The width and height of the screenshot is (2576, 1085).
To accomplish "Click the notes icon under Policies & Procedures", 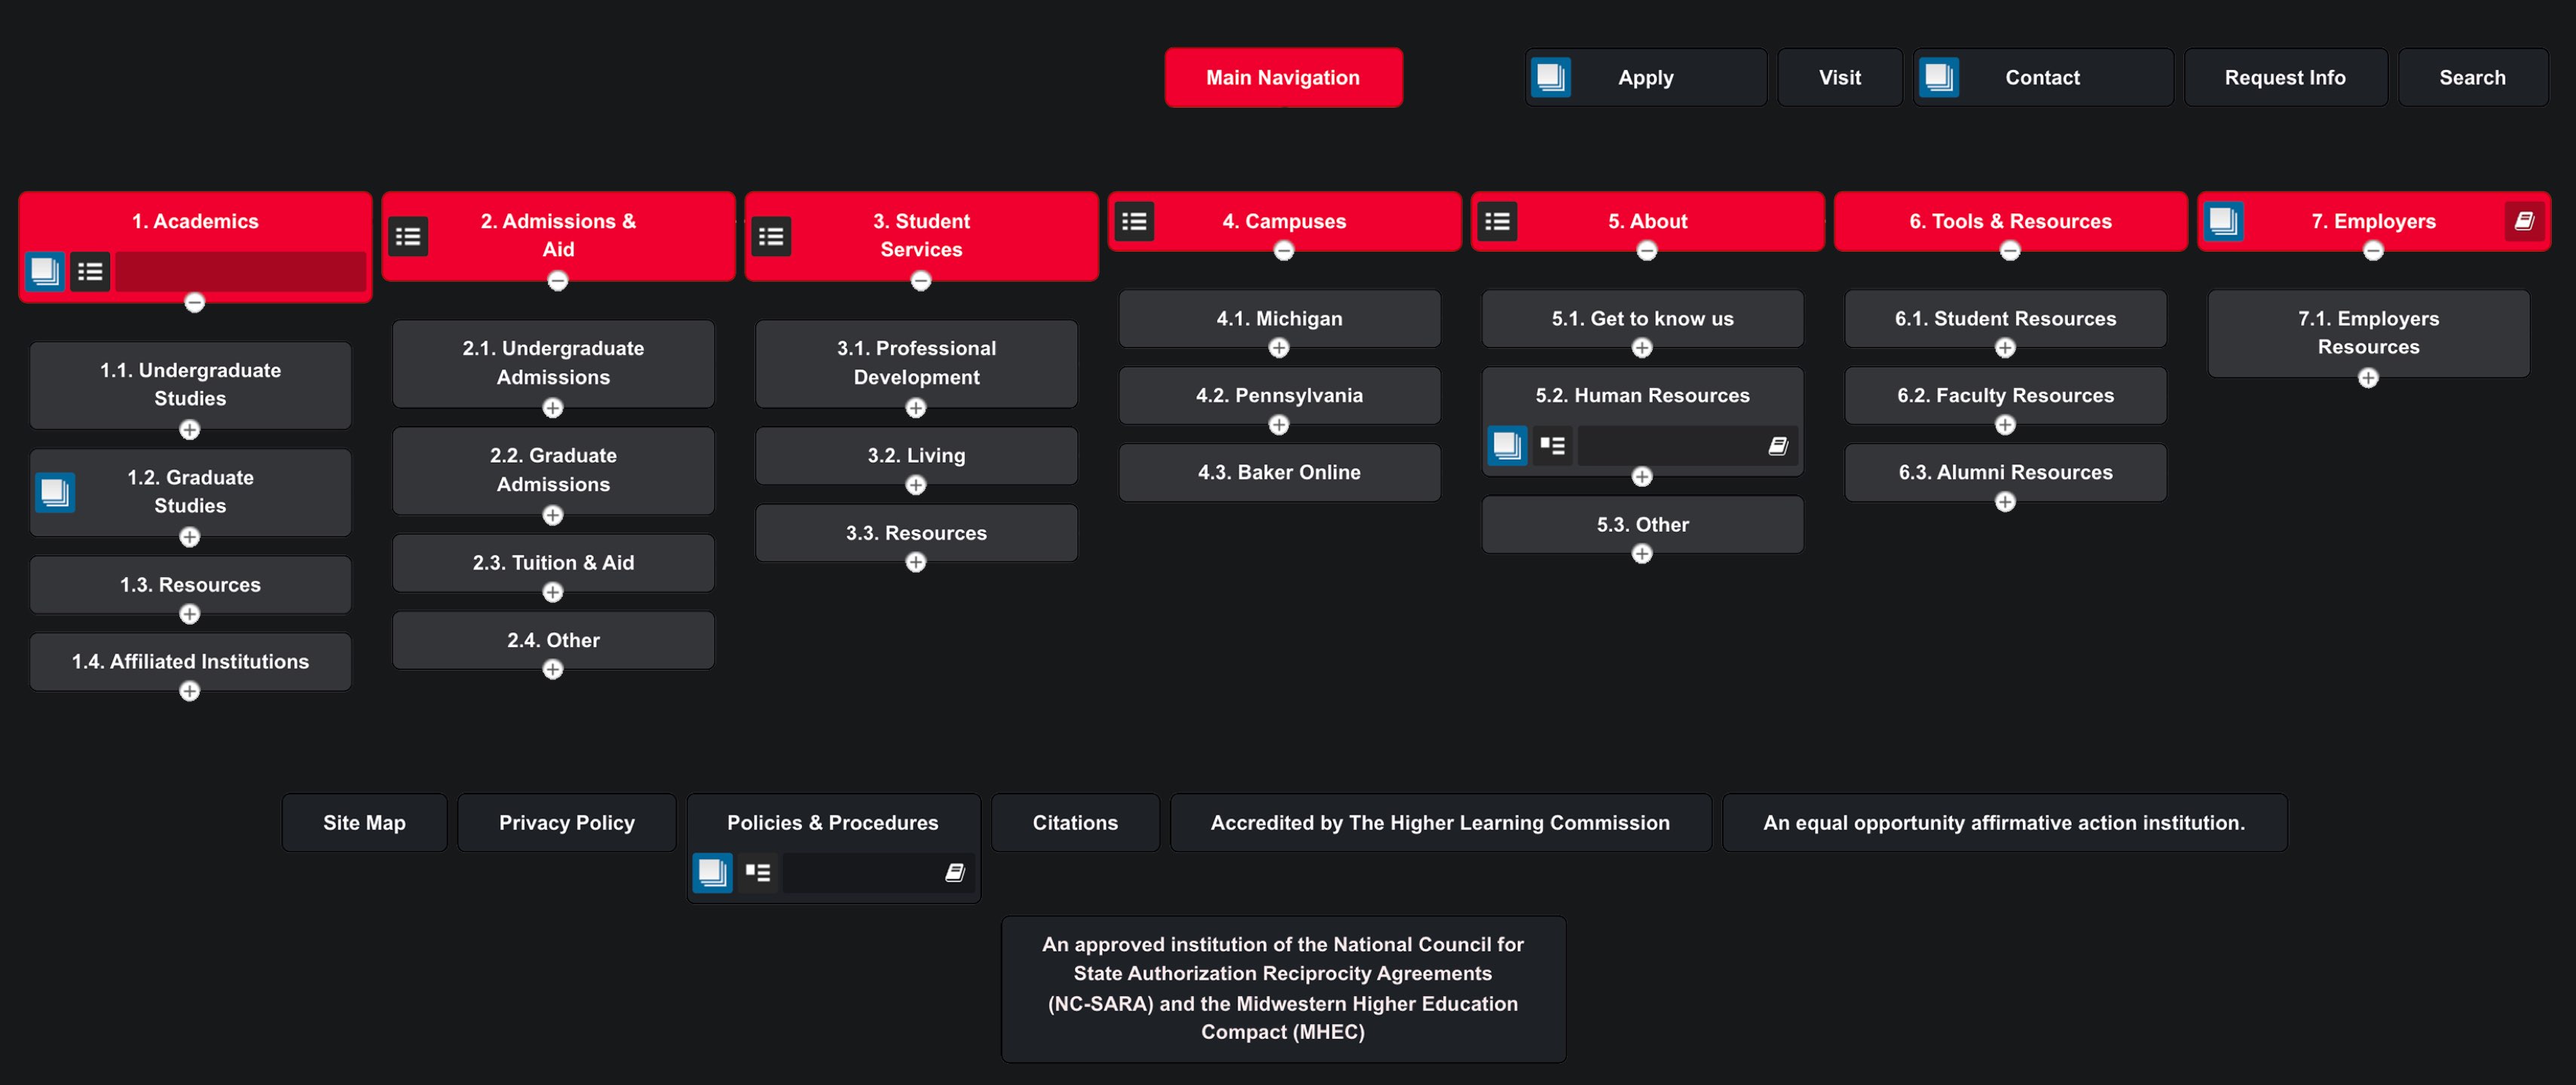I will pyautogui.click(x=955, y=873).
